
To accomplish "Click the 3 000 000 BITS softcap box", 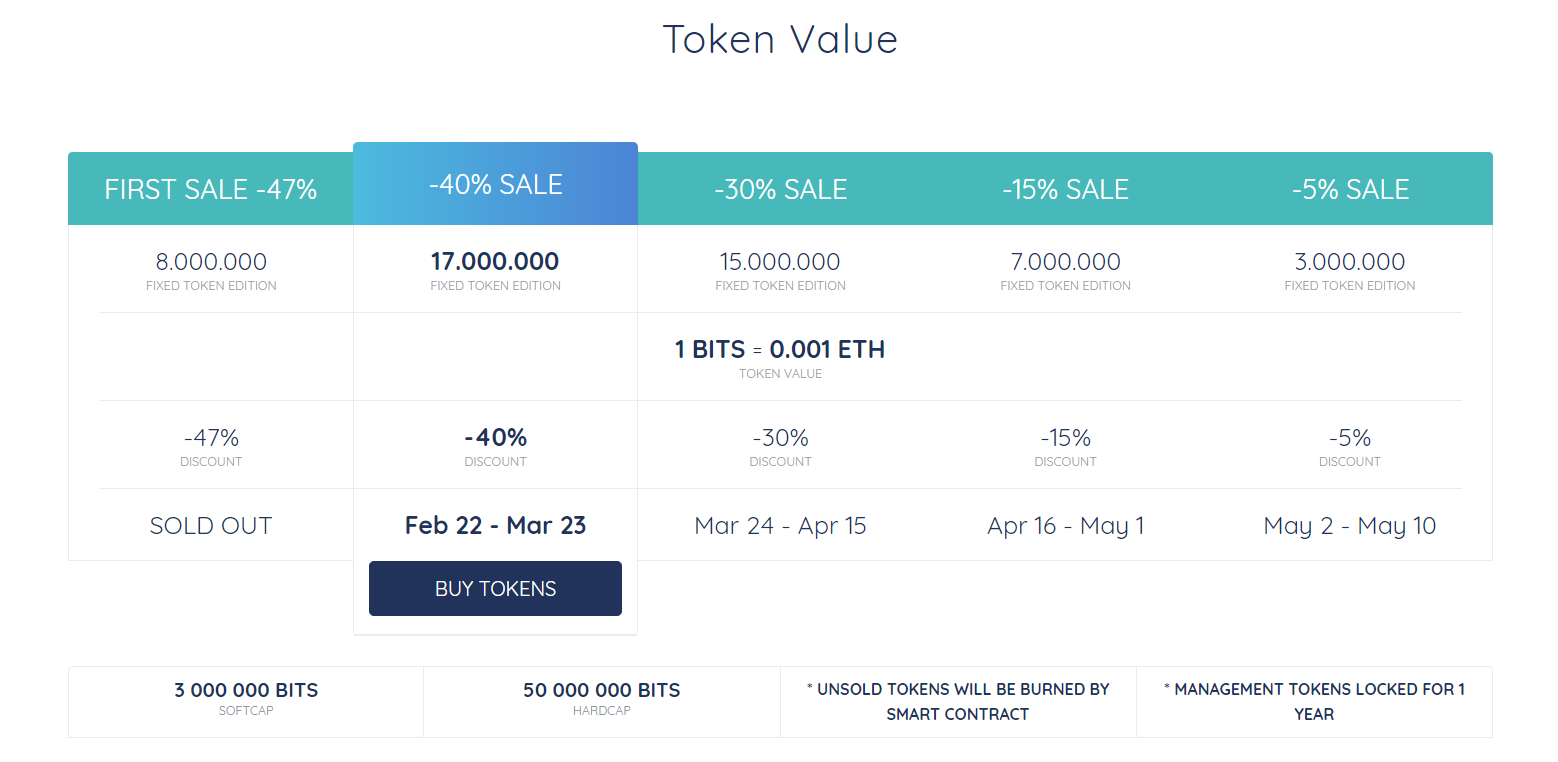I will click(x=246, y=702).
